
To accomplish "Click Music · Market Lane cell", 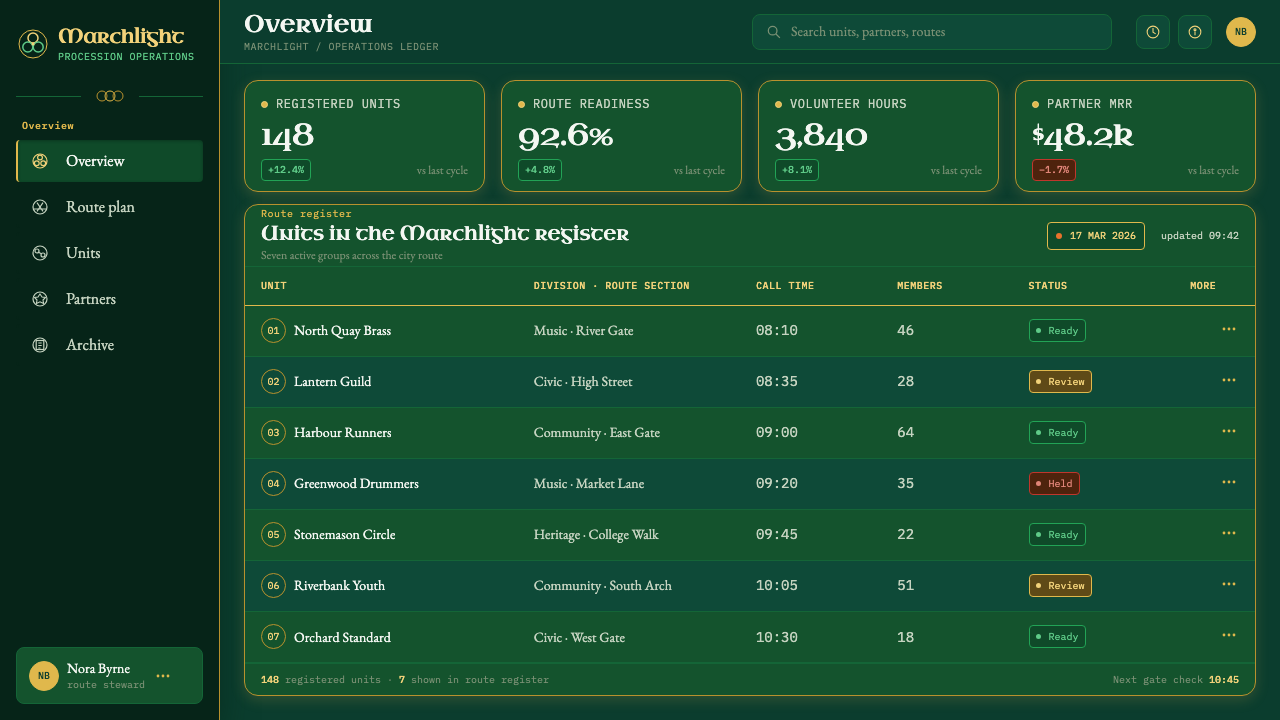I will 589,484.
